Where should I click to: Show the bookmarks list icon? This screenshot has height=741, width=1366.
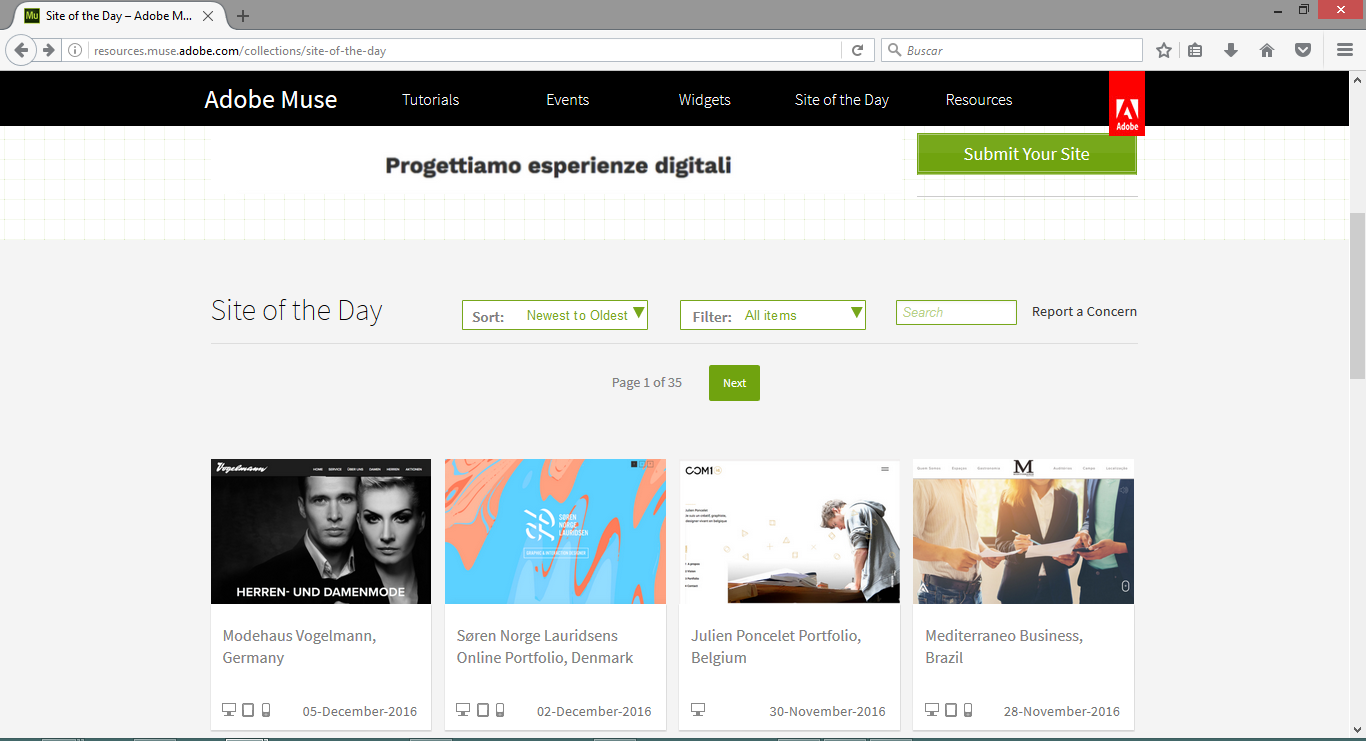coord(1195,50)
